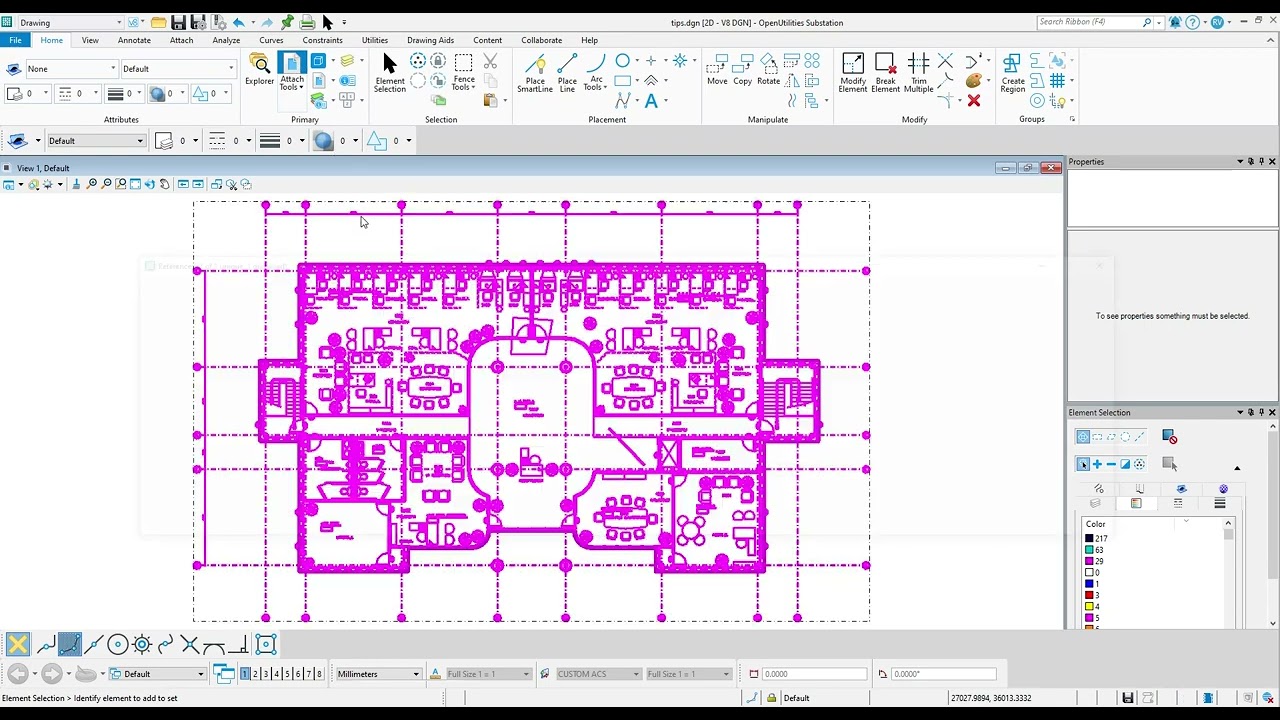Open the Arc Tools button
This screenshot has height=720, width=1280.
point(596,72)
